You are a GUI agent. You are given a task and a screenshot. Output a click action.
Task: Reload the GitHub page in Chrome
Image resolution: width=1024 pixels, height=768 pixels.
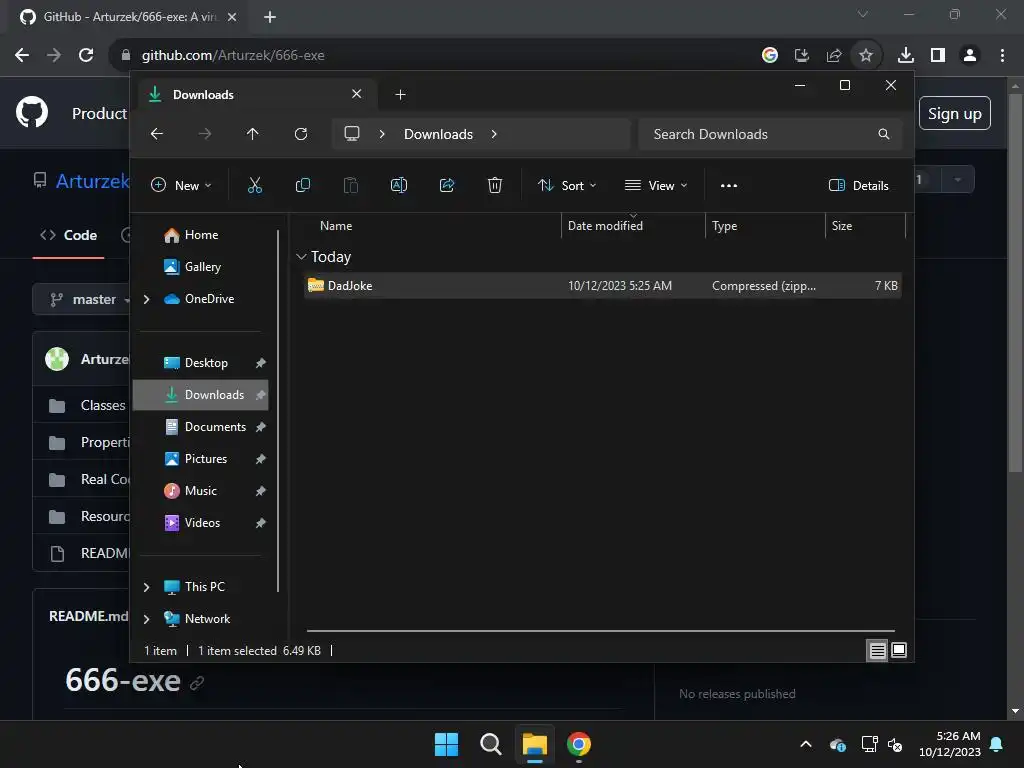tap(86, 56)
